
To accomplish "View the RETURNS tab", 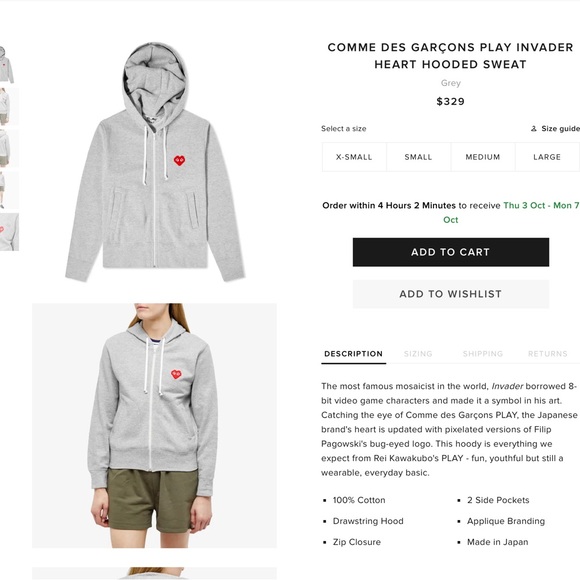I will (547, 354).
